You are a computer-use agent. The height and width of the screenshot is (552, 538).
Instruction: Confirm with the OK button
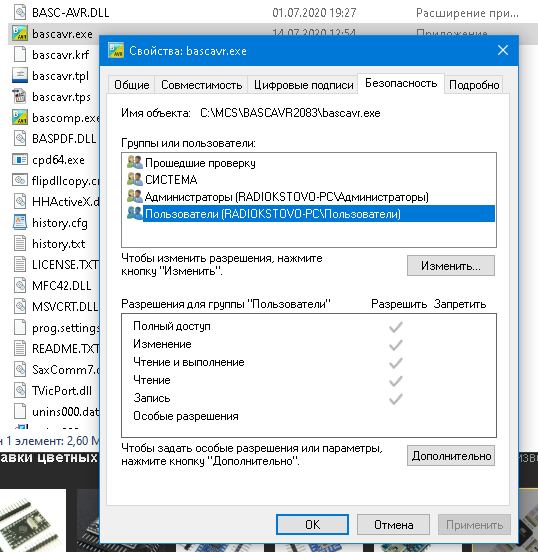[x=312, y=524]
